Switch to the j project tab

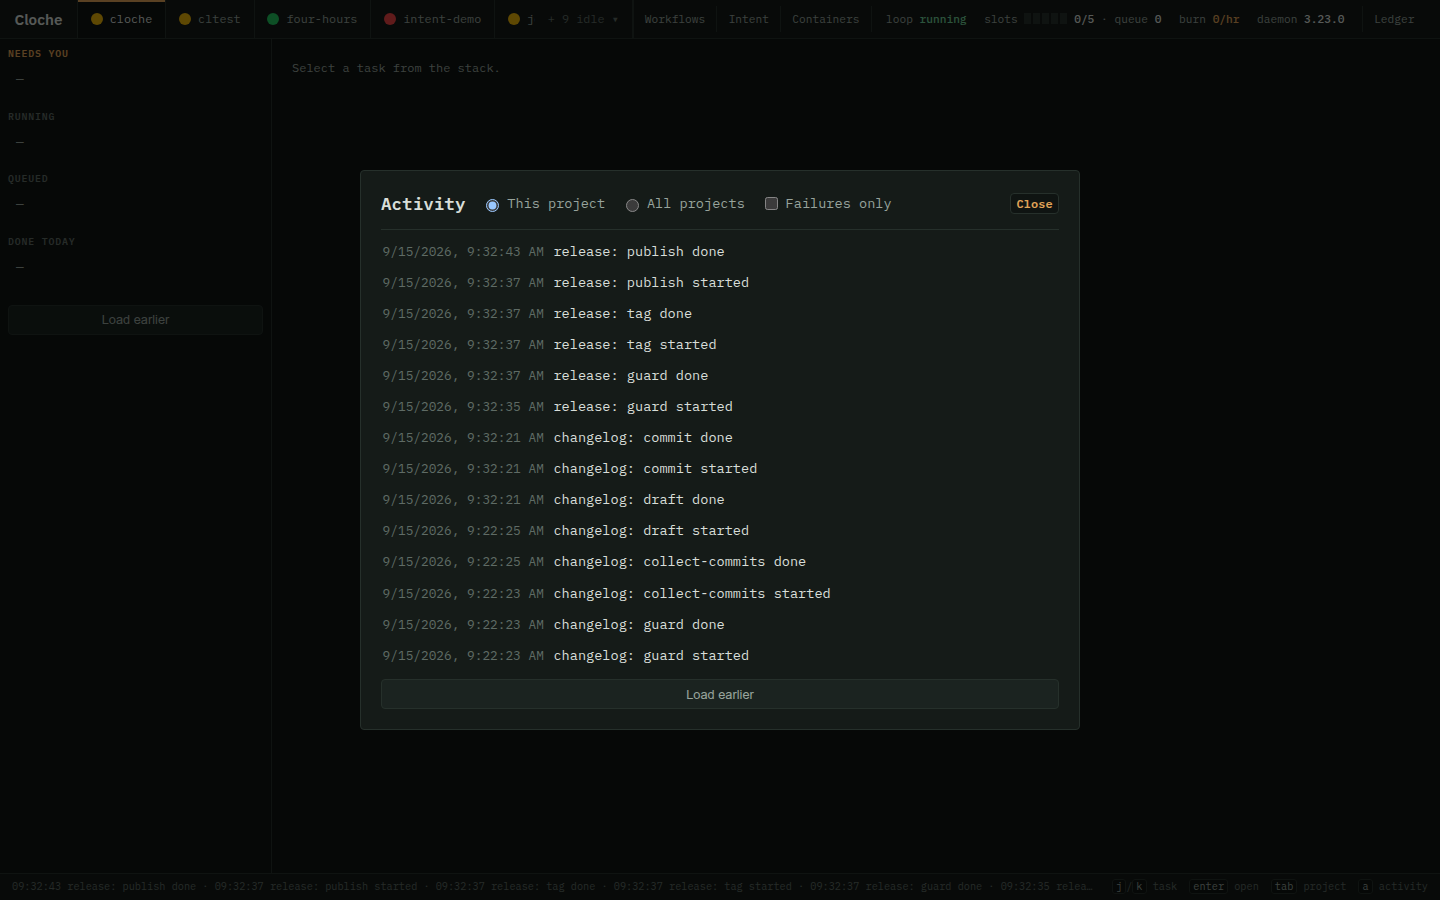[520, 19]
